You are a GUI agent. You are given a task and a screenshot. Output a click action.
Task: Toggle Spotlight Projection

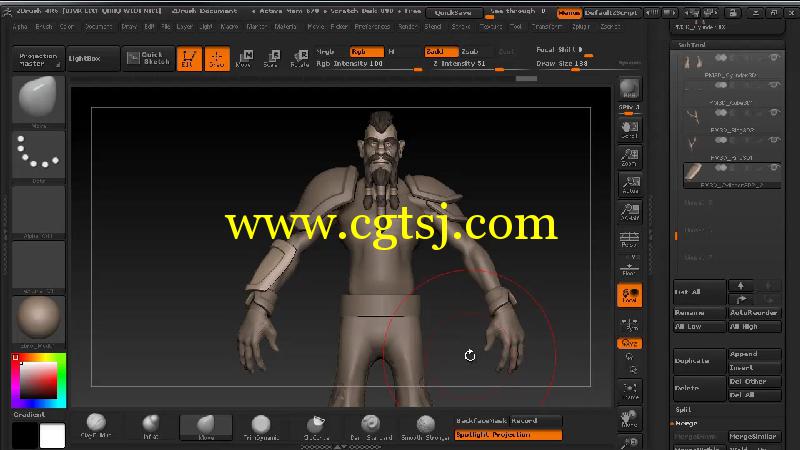point(508,435)
